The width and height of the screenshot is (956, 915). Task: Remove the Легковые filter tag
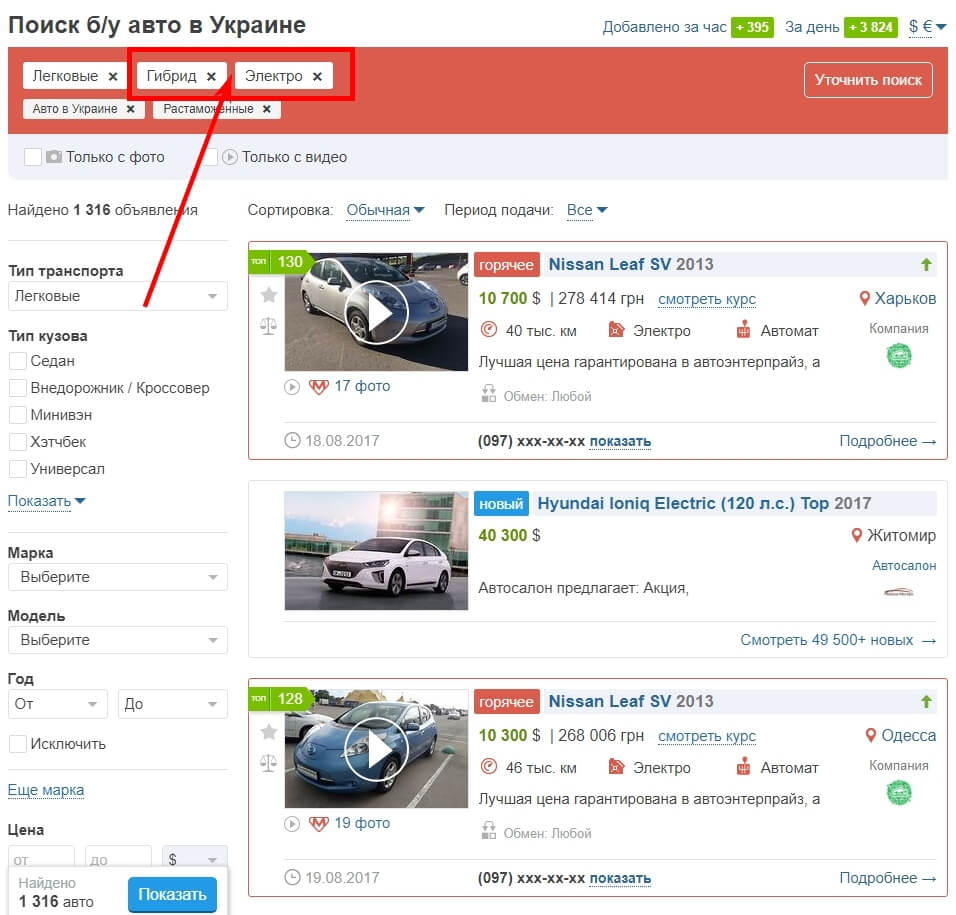(x=113, y=77)
